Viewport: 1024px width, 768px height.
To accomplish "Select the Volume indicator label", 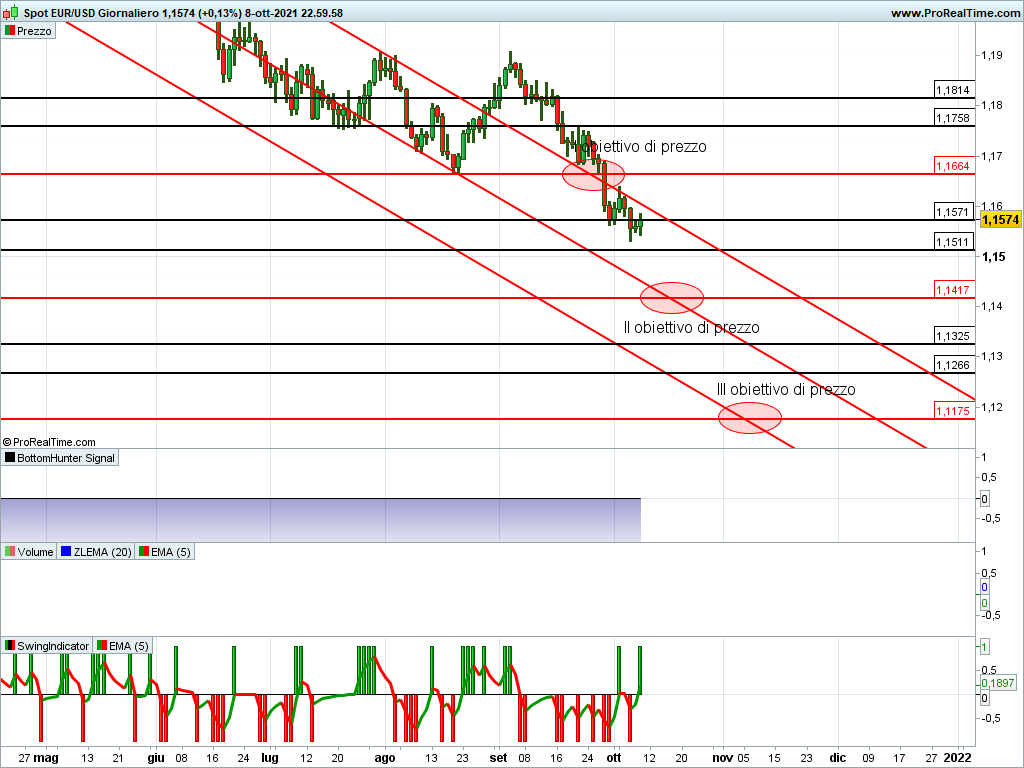I will pyautogui.click(x=35, y=552).
